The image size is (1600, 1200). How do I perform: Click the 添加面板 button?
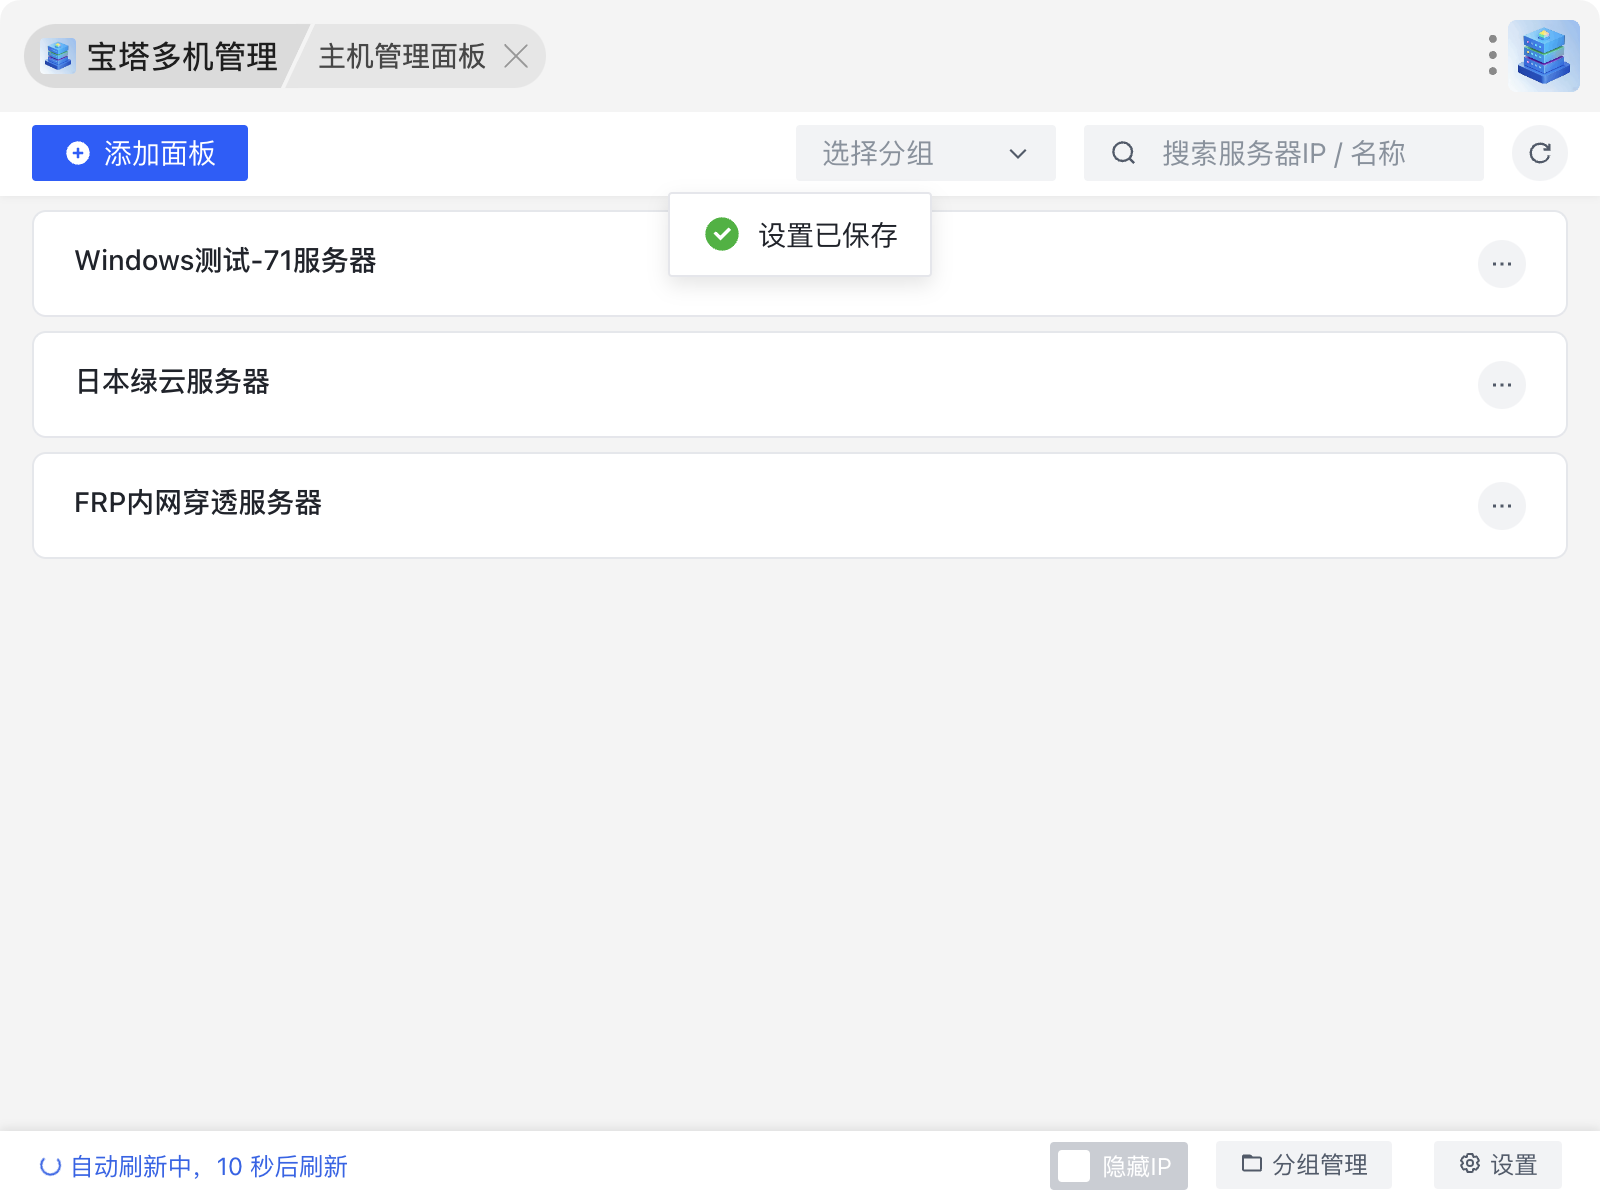point(140,153)
